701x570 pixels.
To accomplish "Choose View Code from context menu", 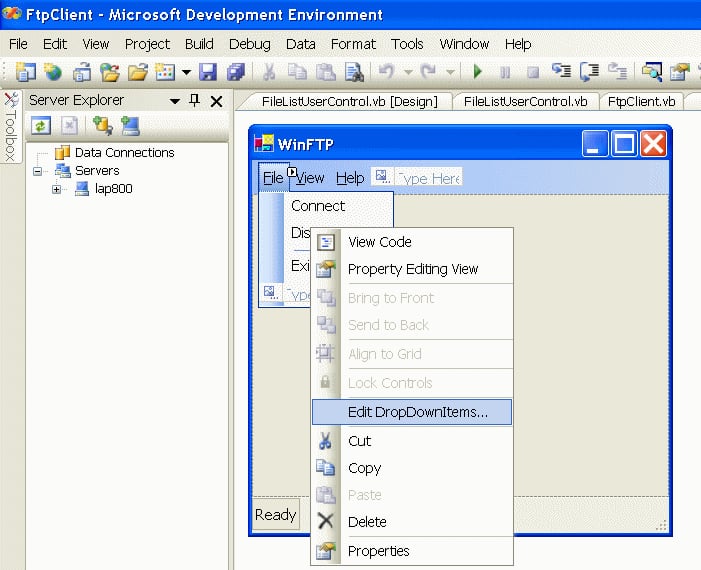I will [412, 242].
